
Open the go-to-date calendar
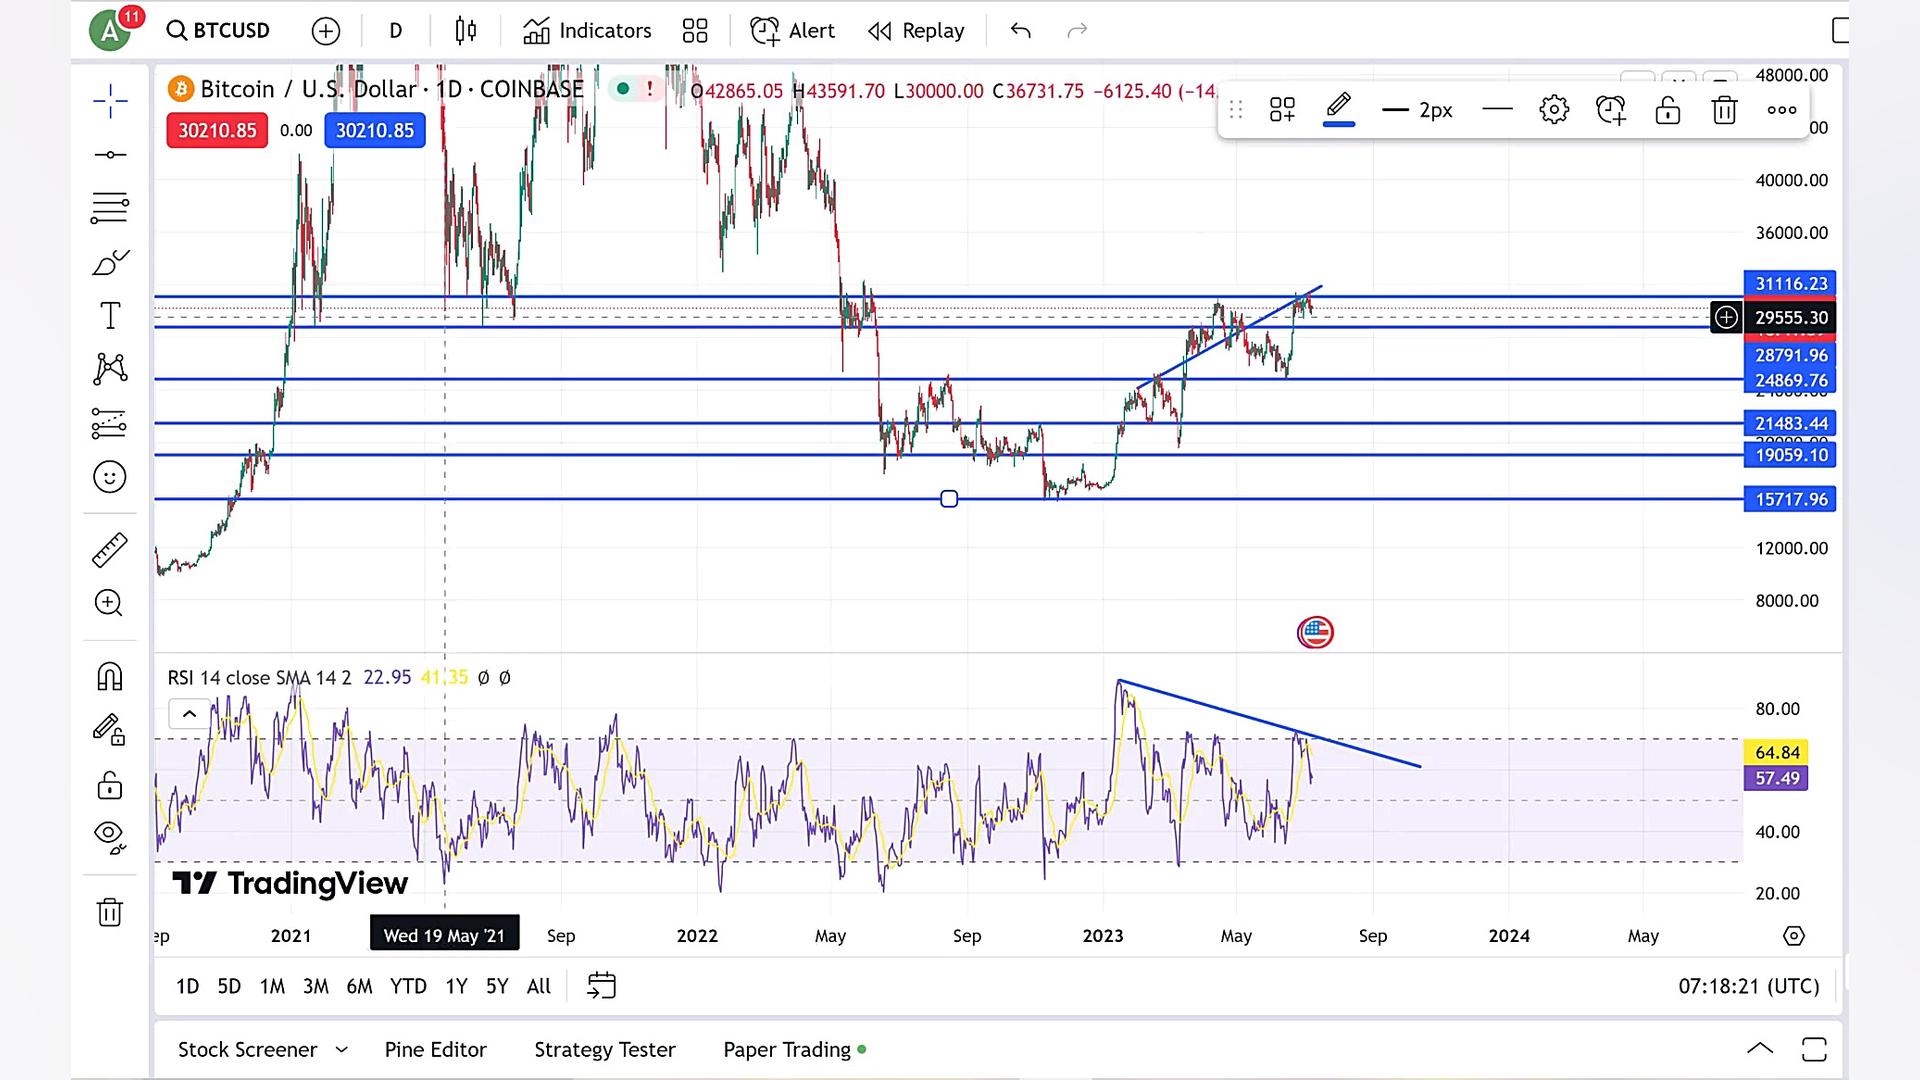coord(601,986)
